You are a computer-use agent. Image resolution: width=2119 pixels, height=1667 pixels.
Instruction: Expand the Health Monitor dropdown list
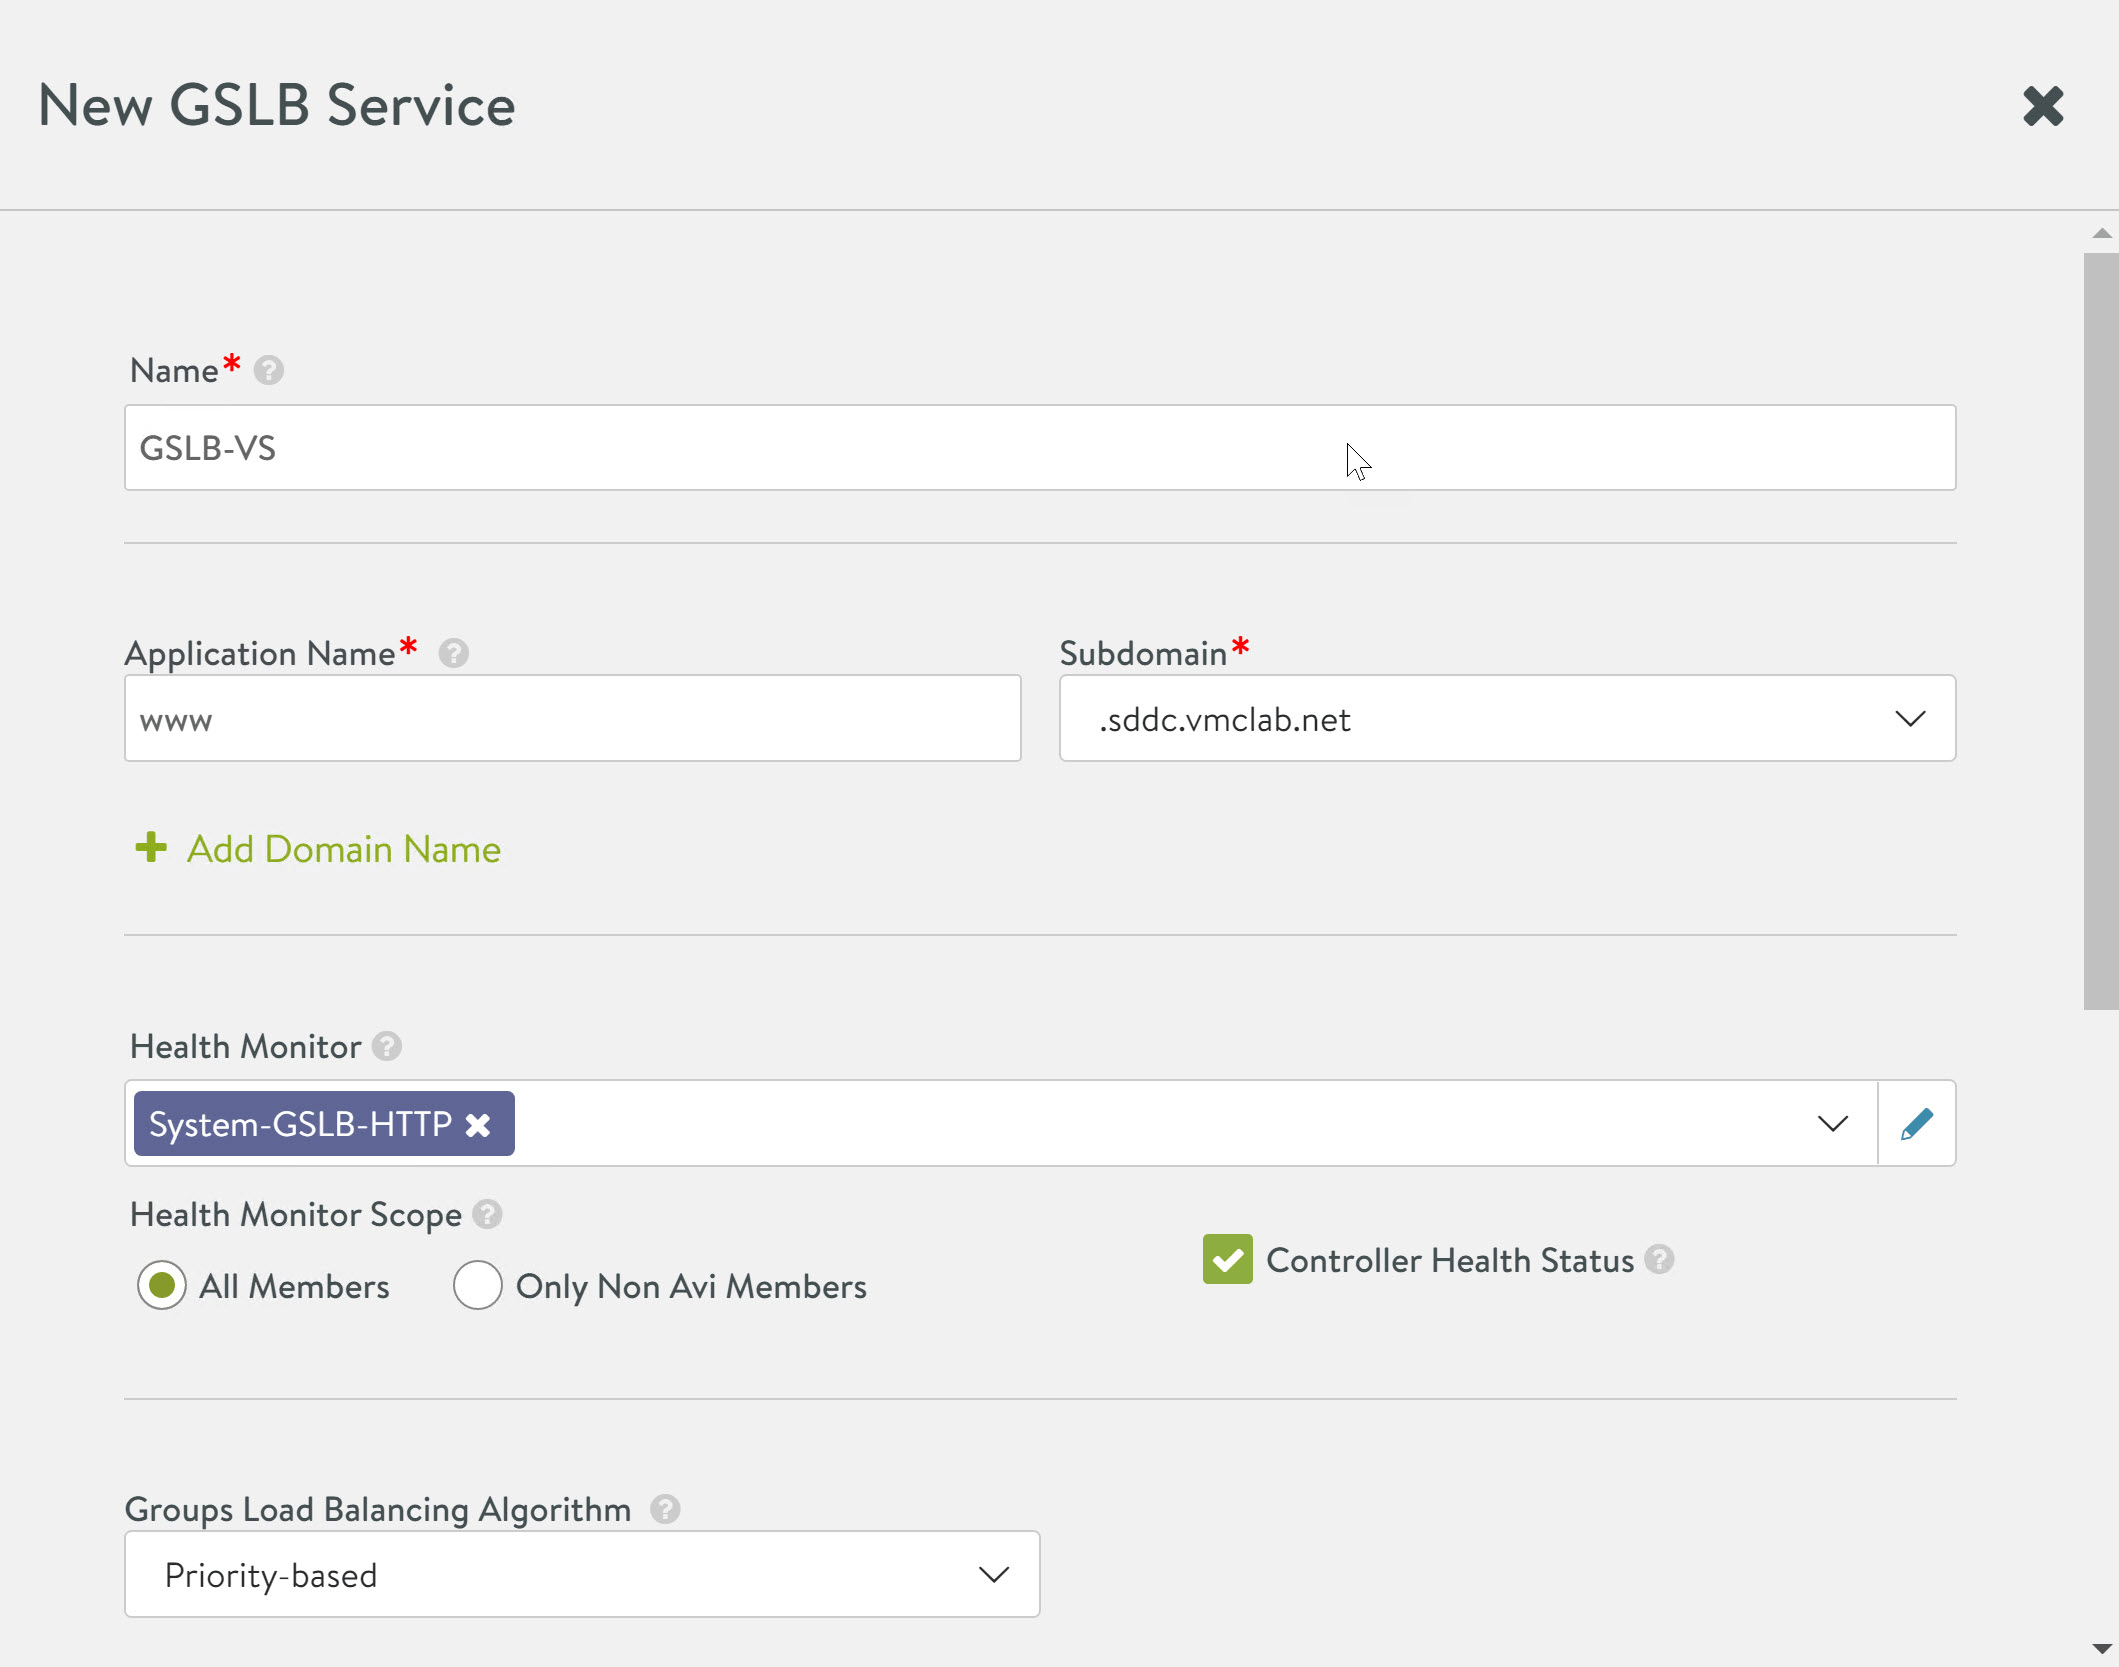[1832, 1124]
